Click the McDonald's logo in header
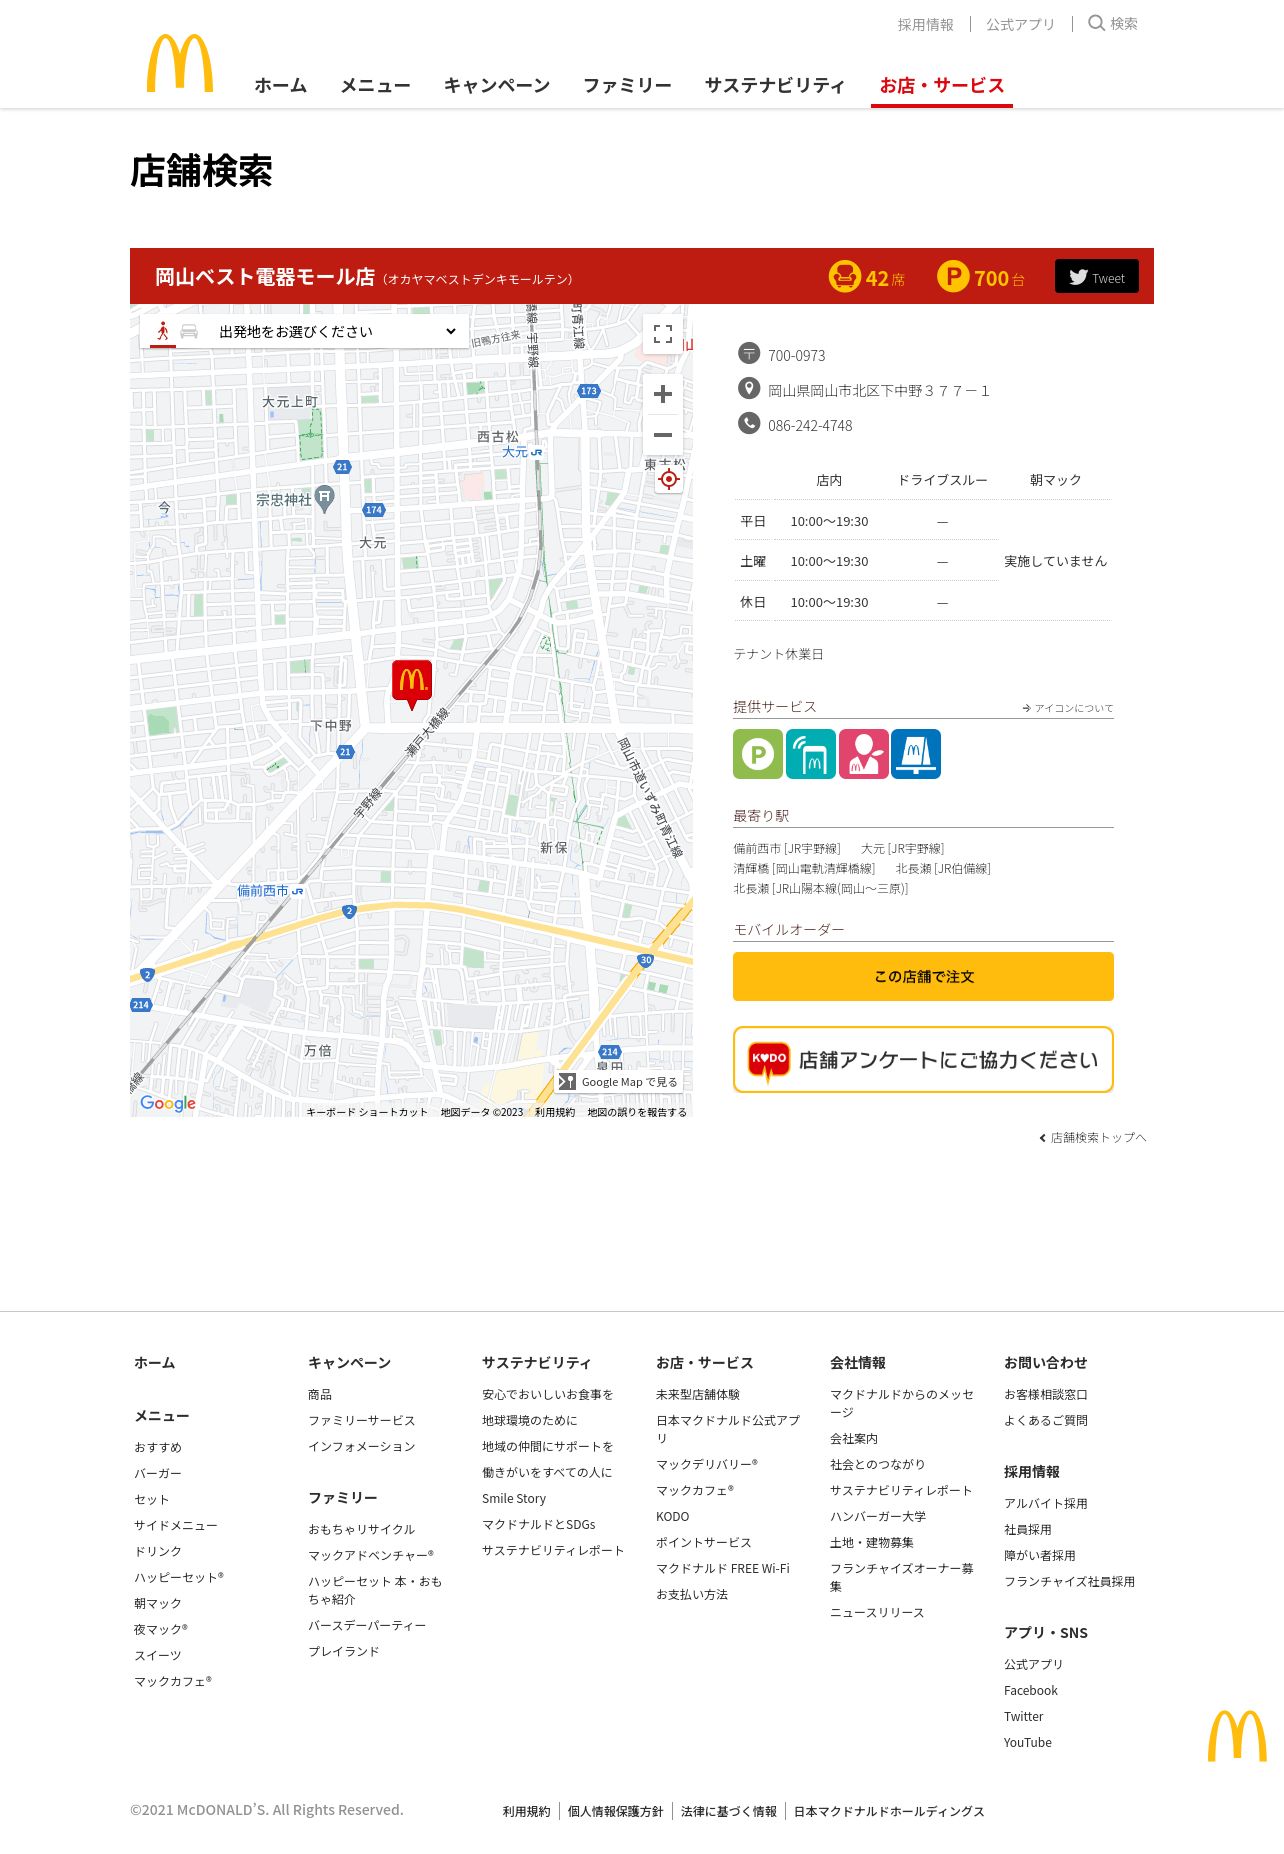The image size is (1284, 1854). [x=180, y=63]
